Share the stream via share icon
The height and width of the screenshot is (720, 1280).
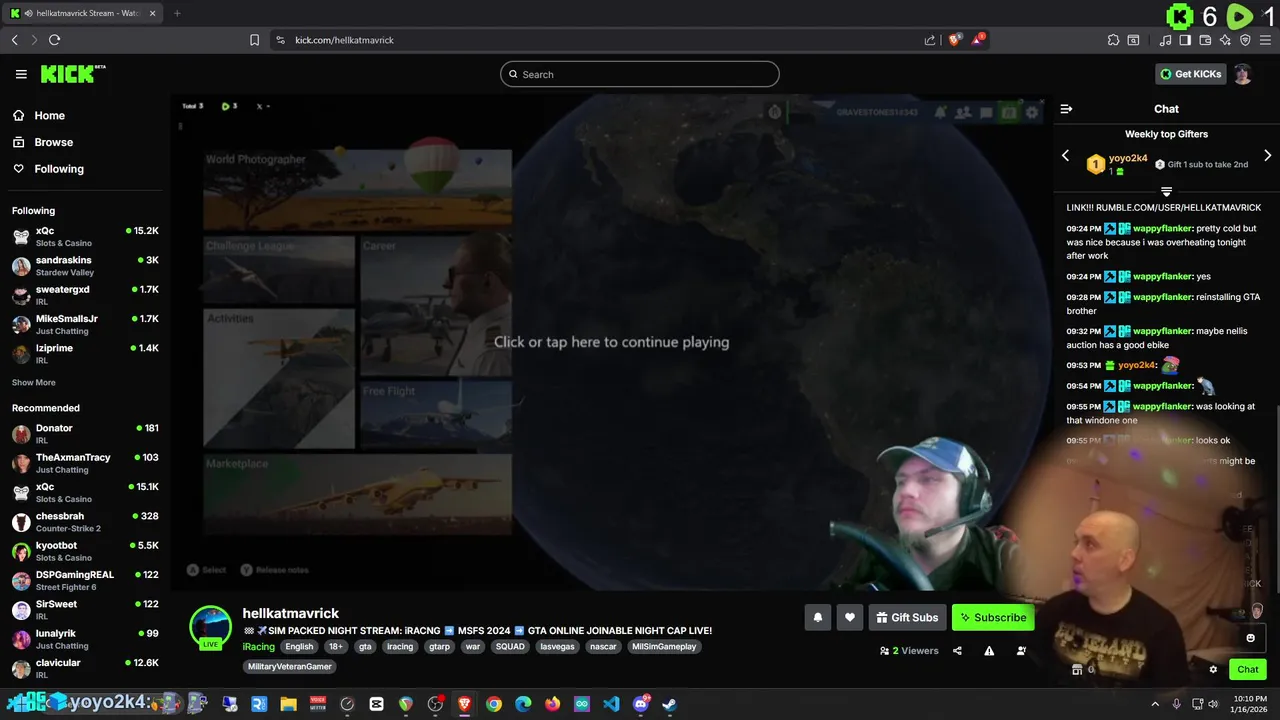tap(957, 651)
